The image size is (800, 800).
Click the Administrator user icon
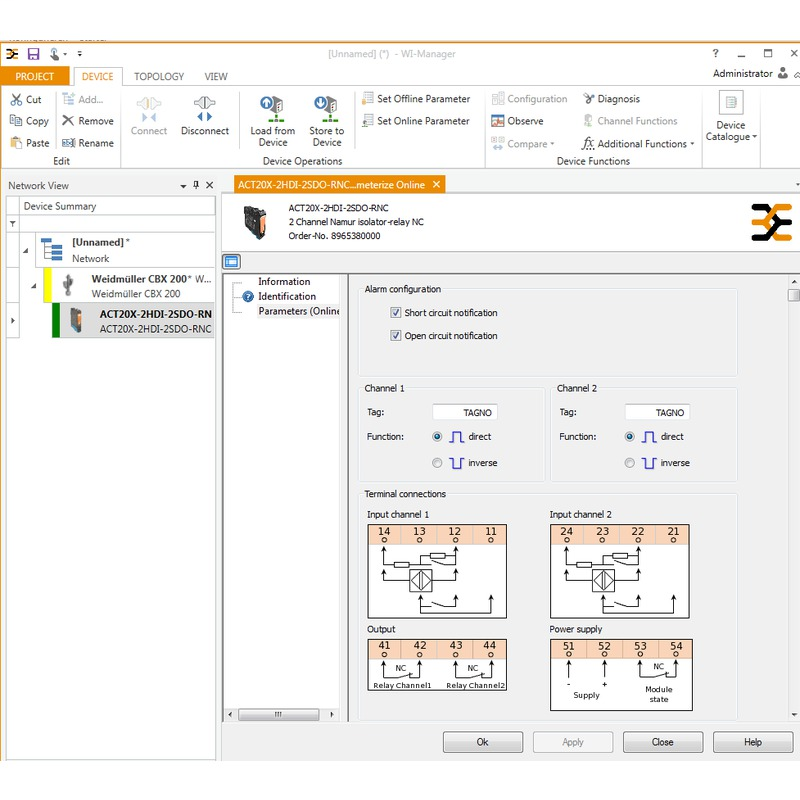click(x=783, y=73)
